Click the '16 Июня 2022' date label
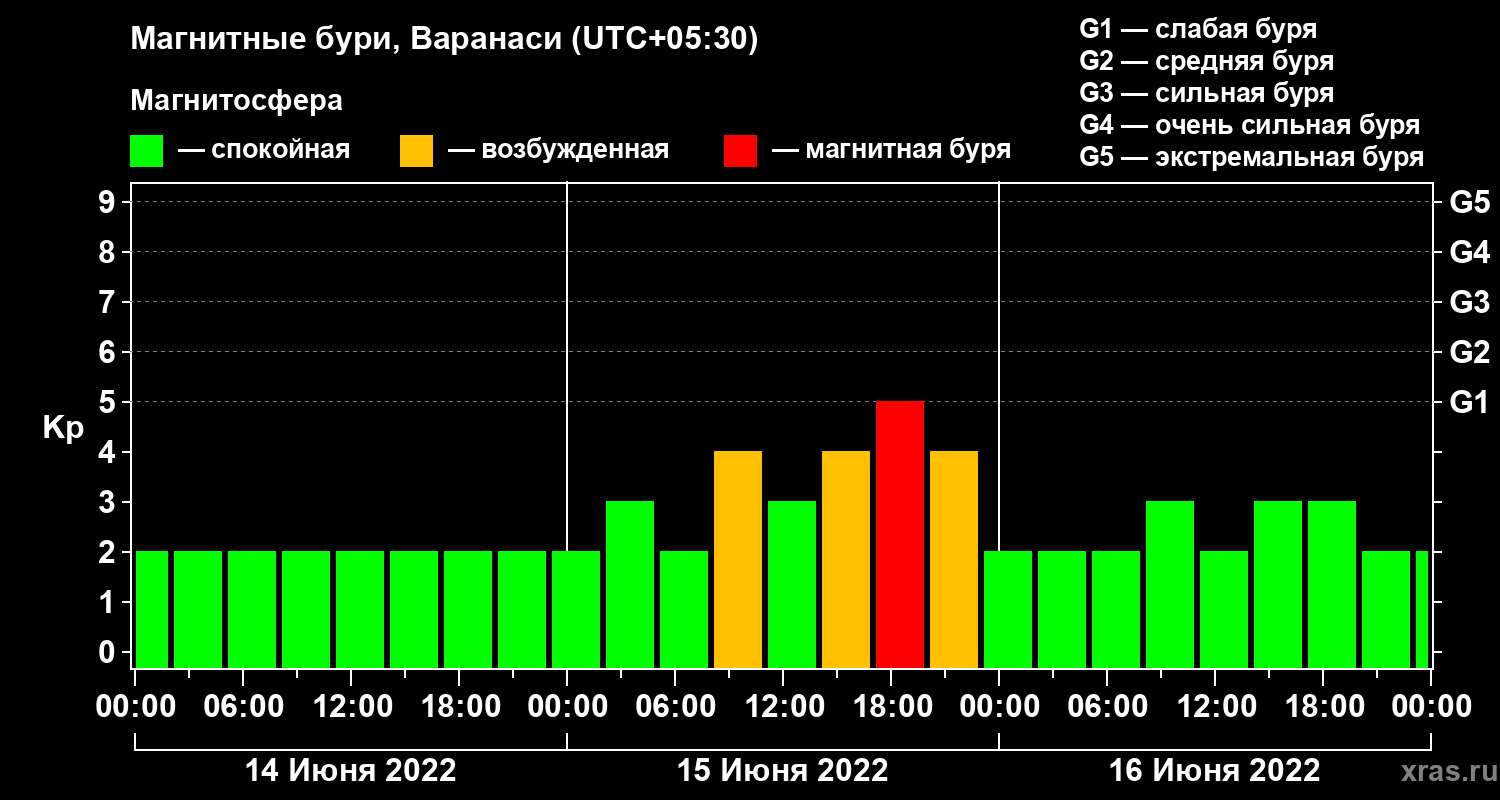The width and height of the screenshot is (1500, 800). pos(1215,771)
